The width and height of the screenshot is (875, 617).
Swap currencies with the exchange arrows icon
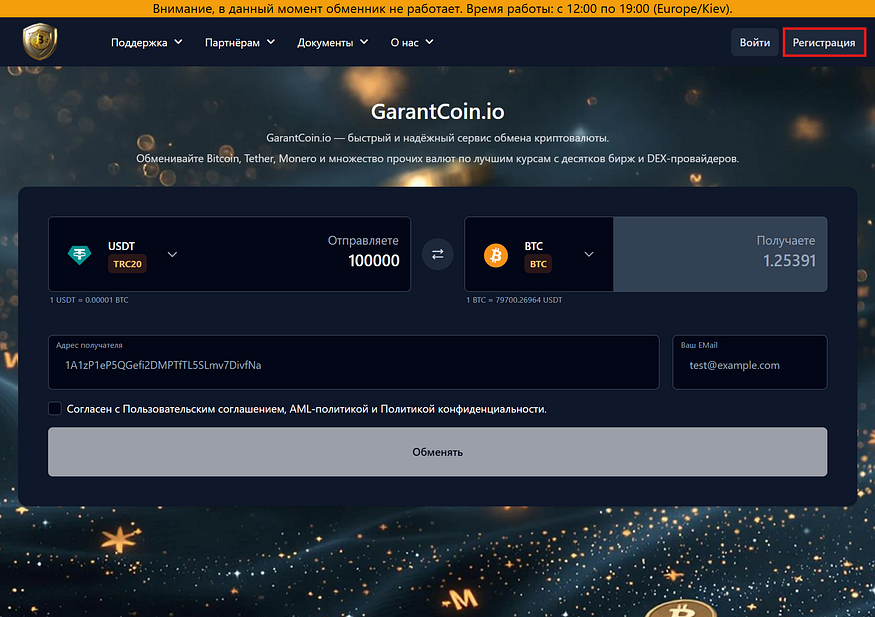point(438,254)
